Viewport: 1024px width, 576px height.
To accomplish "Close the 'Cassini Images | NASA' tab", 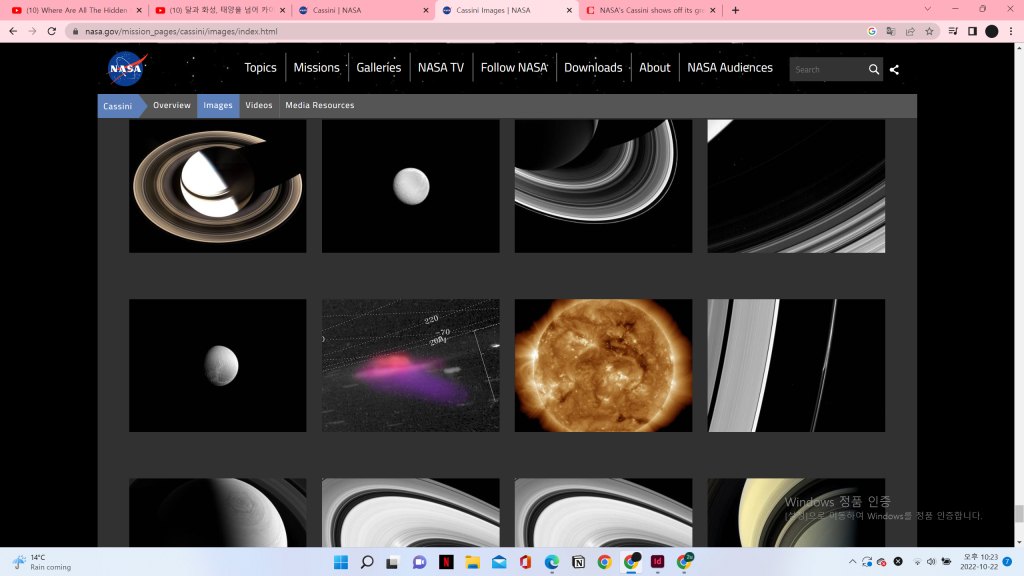I will coord(569,10).
